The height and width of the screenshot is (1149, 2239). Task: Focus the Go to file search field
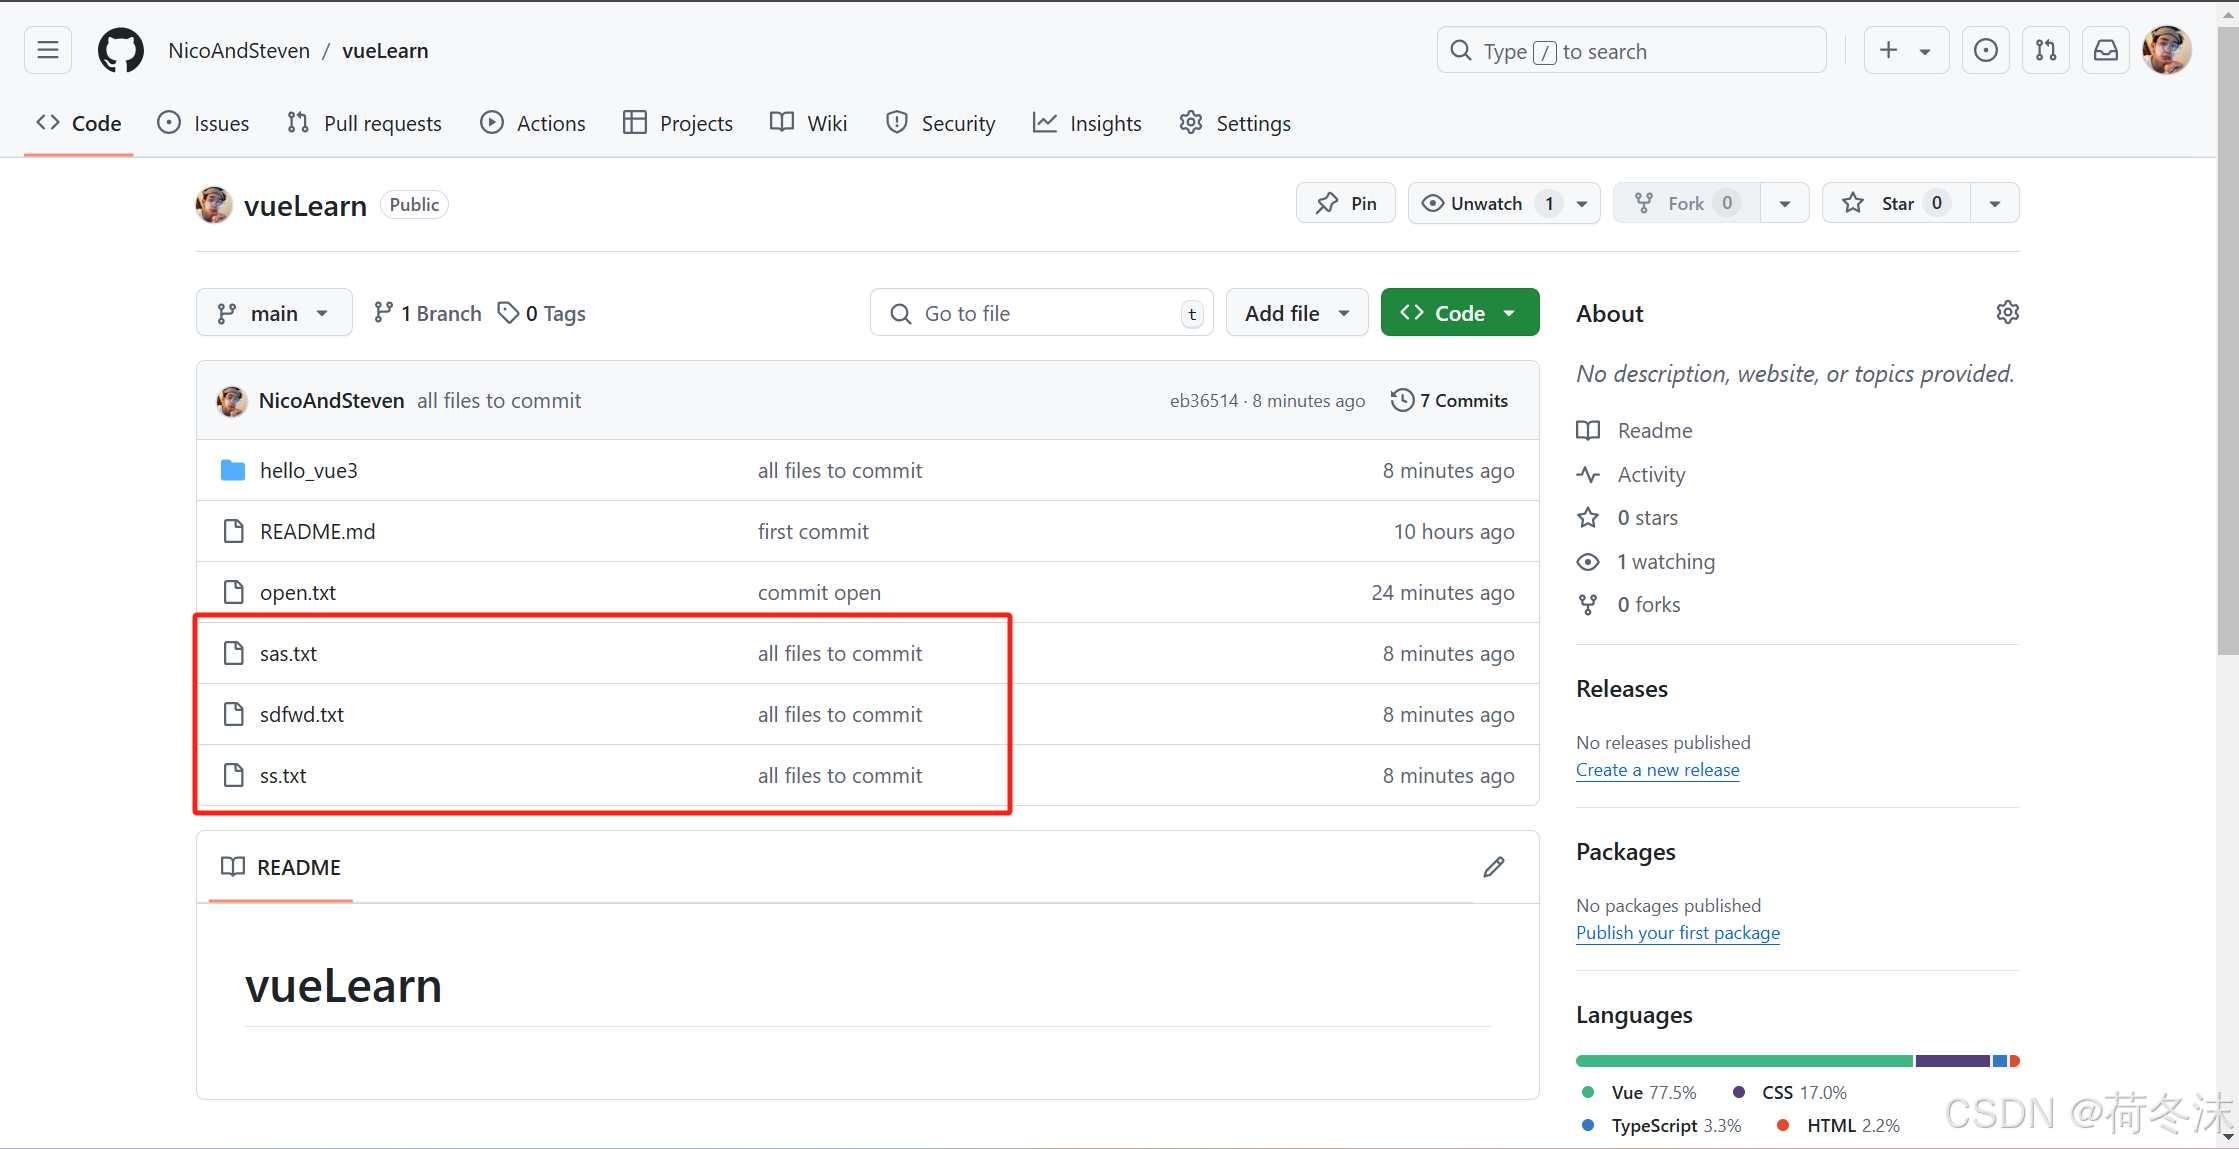(x=1040, y=312)
